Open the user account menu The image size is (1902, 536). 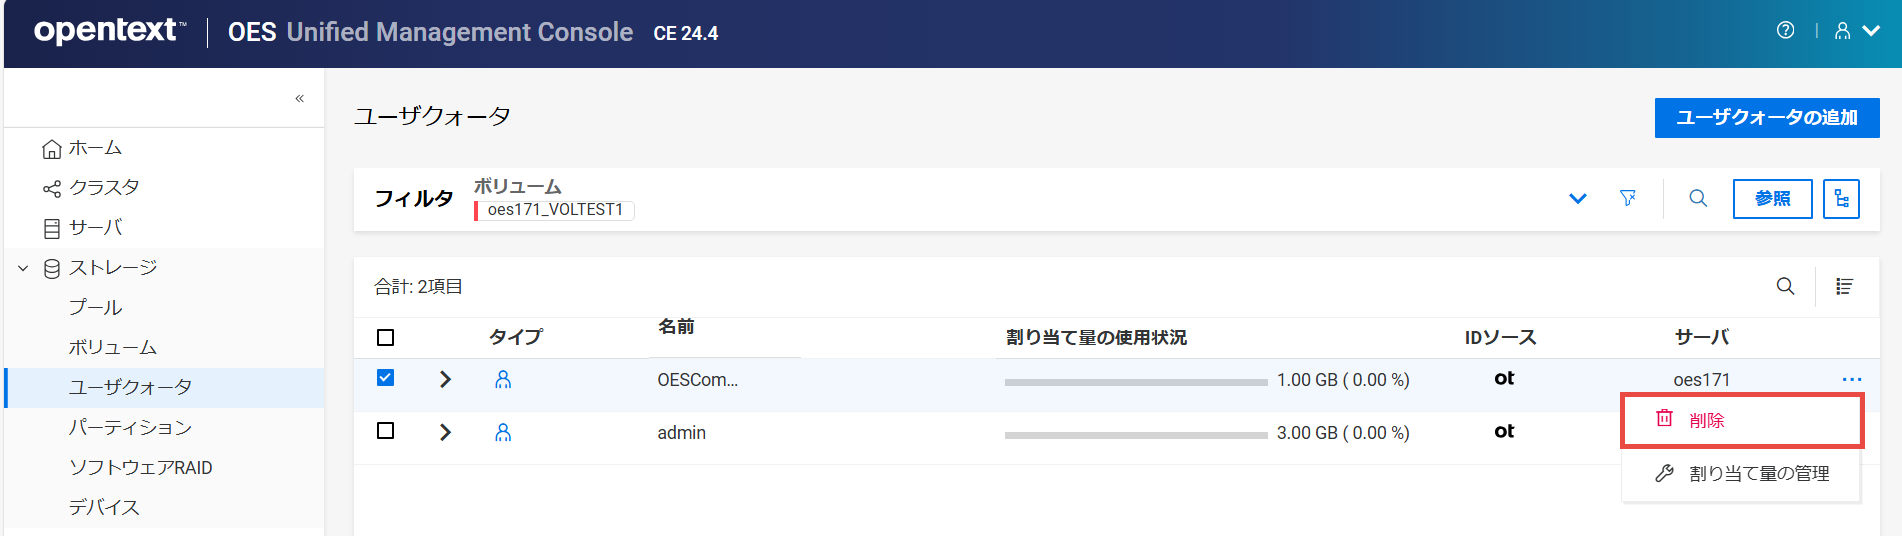click(x=1856, y=31)
